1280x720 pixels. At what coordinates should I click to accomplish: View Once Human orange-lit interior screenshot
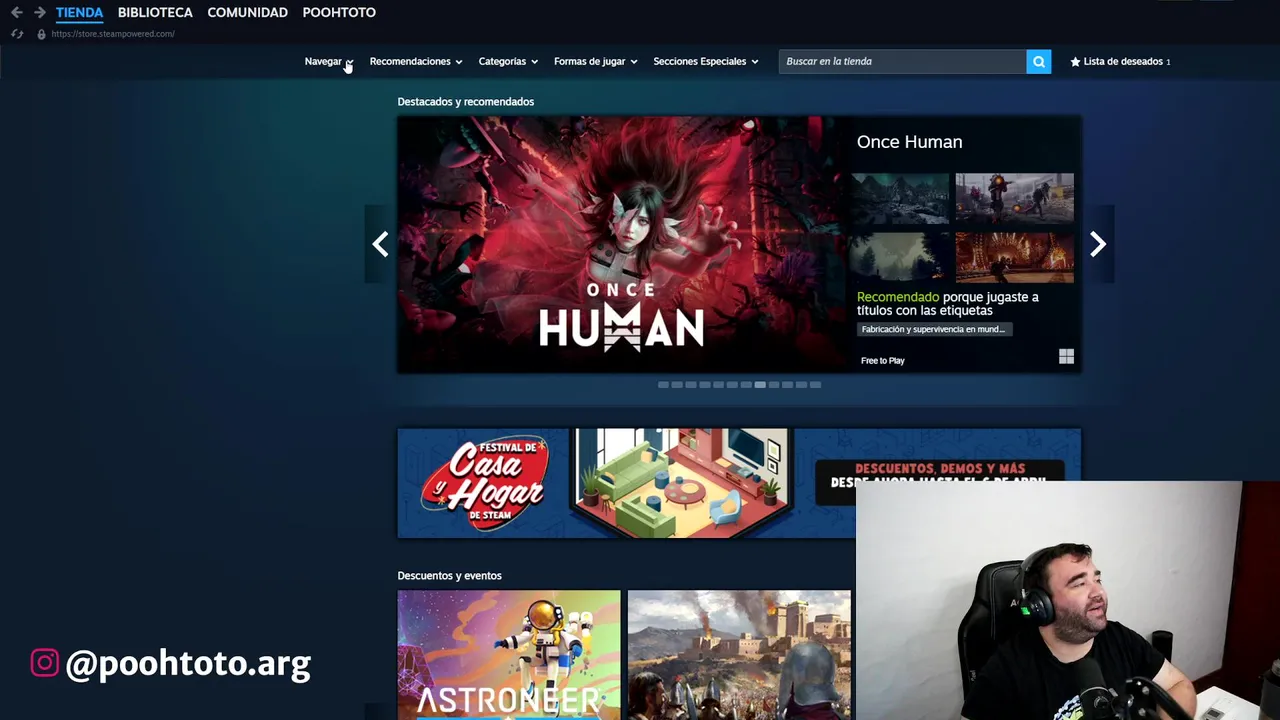click(x=1014, y=257)
